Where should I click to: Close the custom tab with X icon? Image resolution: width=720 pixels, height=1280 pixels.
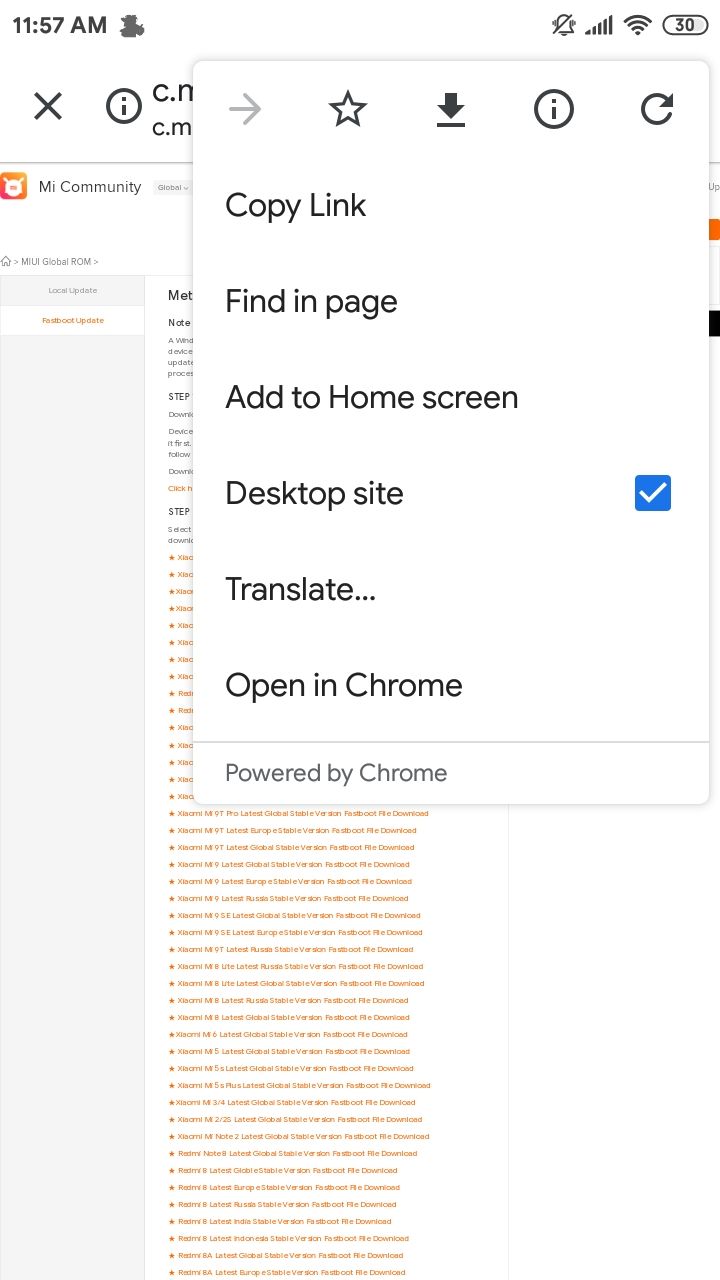coord(48,106)
